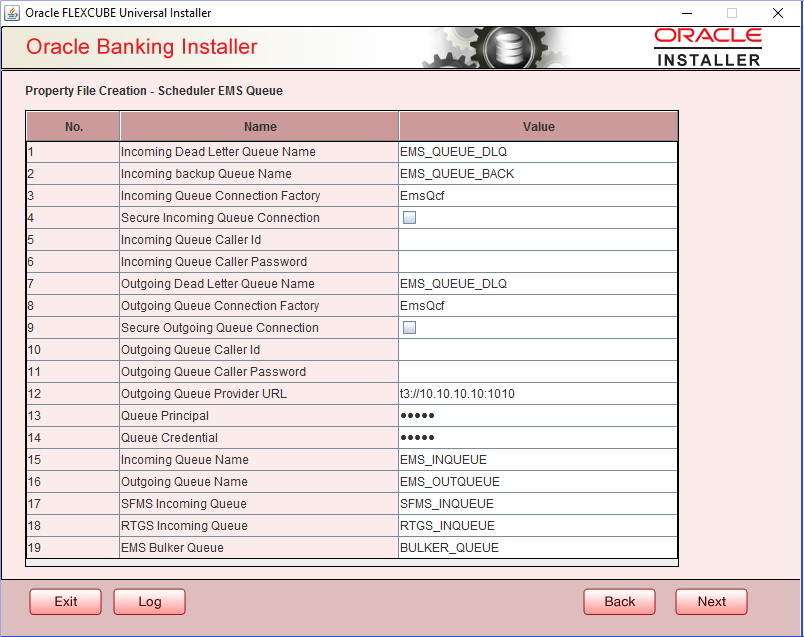The width and height of the screenshot is (804, 637).
Task: Open the installer Log
Action: point(149,601)
